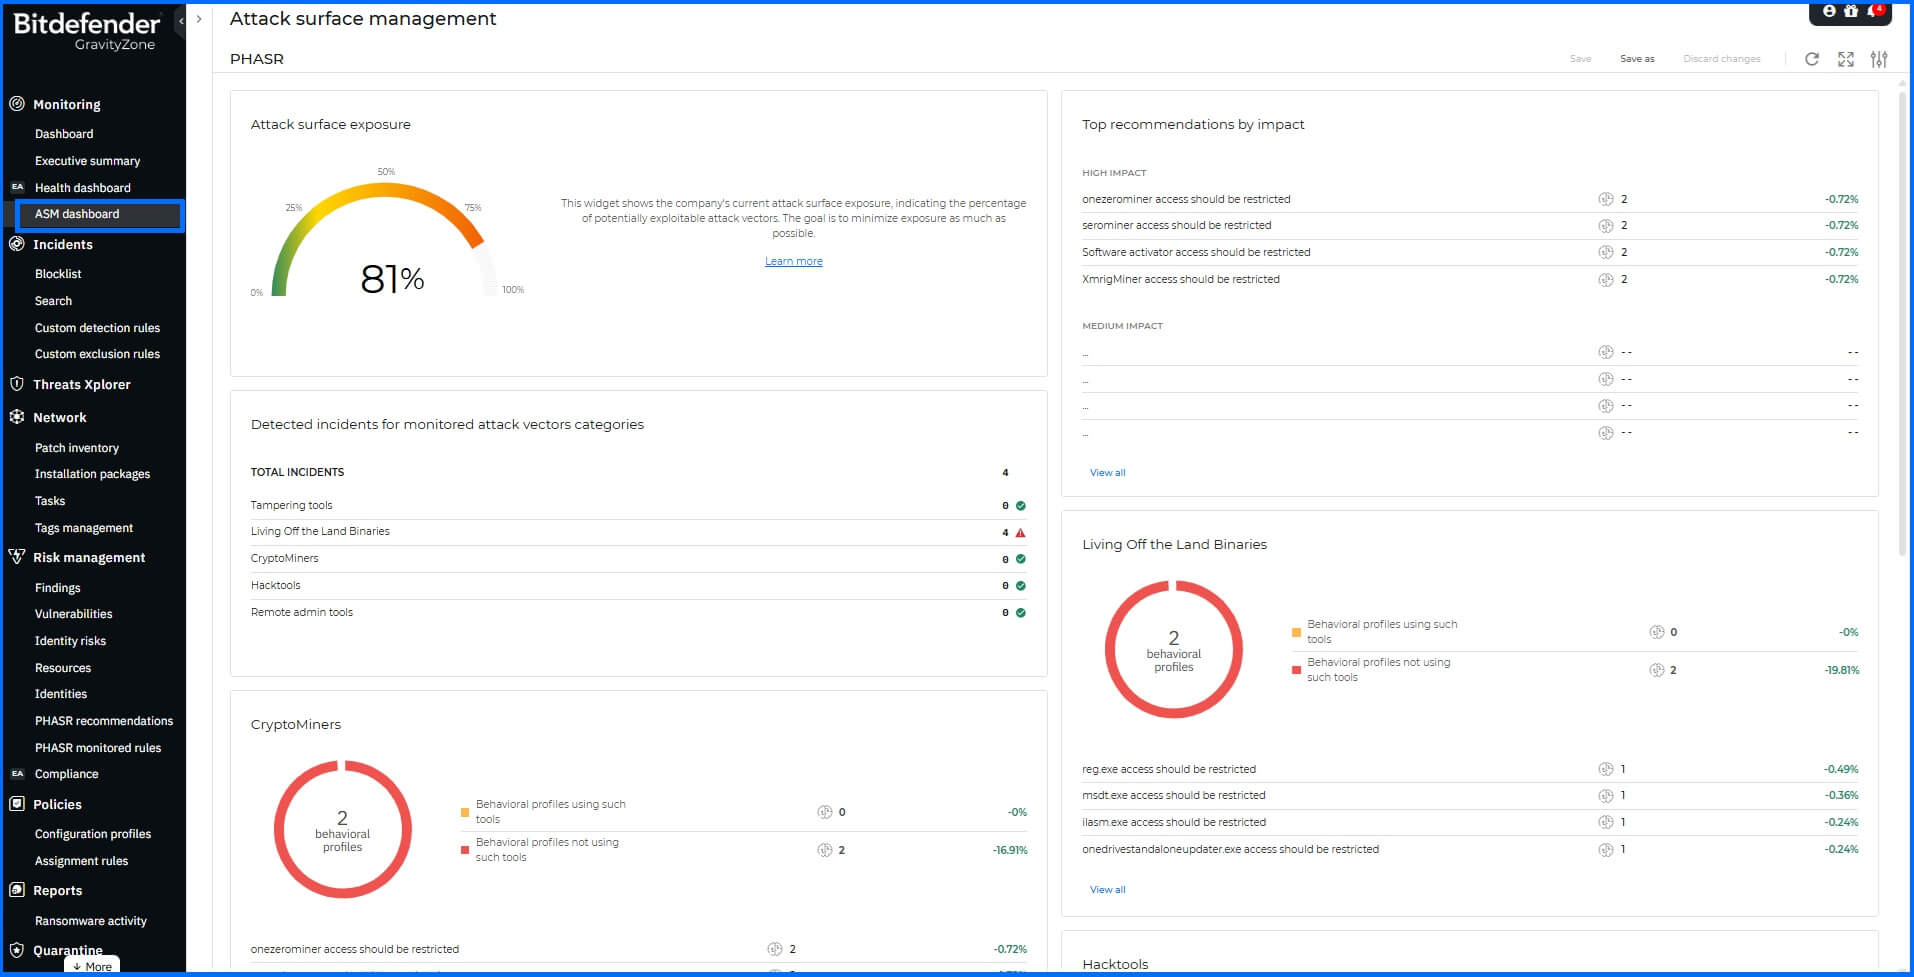This screenshot has width=1914, height=977.
Task: Open Executive summary in sidebar
Action: click(x=87, y=161)
